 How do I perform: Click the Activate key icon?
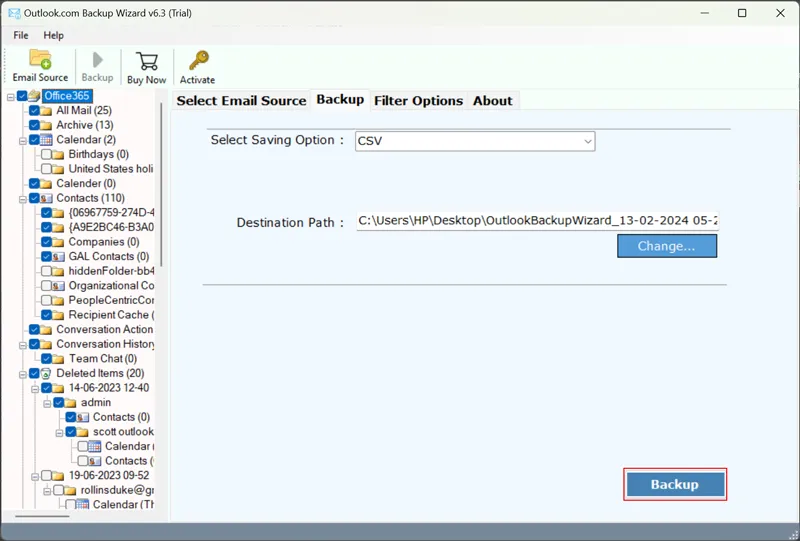(197, 60)
